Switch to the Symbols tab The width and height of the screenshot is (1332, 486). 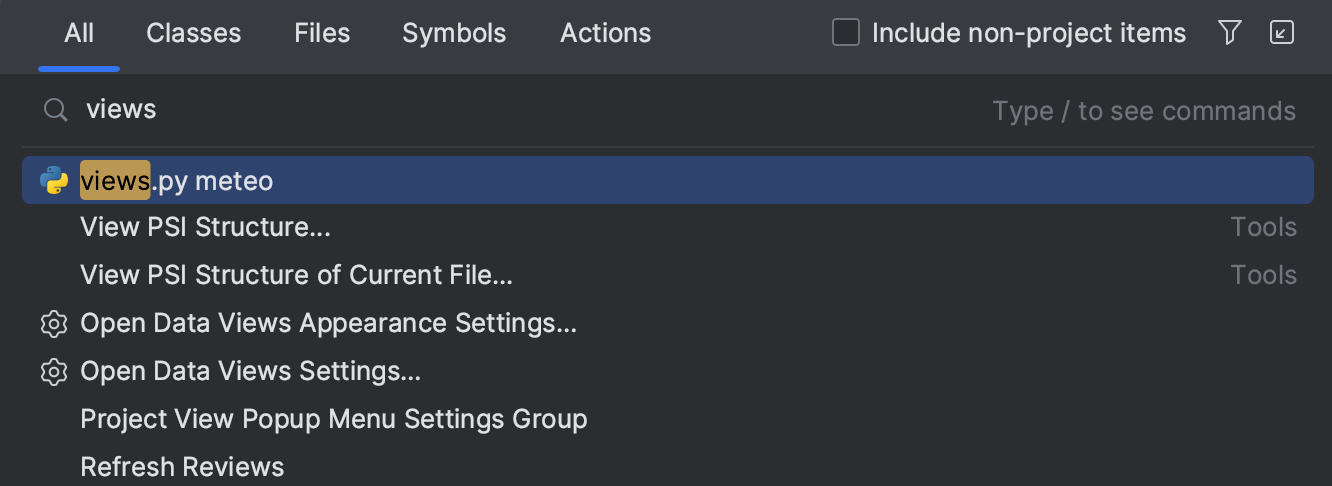click(454, 33)
